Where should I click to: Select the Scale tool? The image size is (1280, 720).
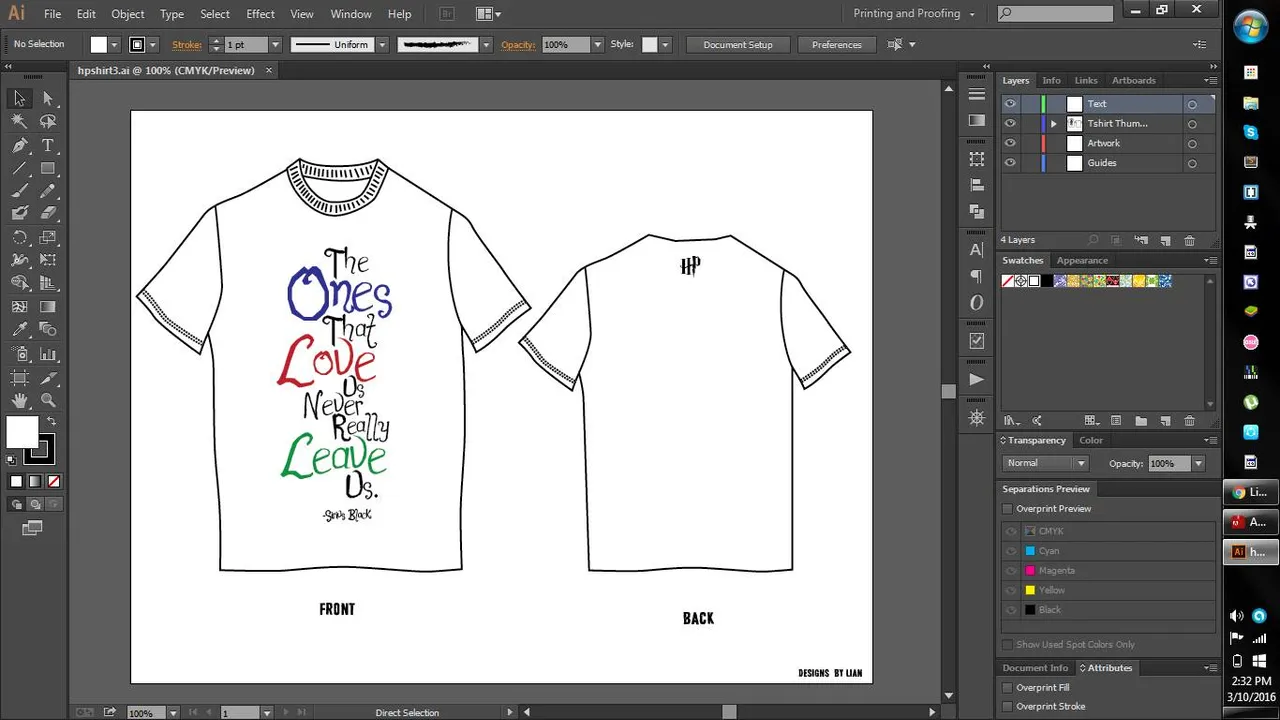tap(47, 237)
